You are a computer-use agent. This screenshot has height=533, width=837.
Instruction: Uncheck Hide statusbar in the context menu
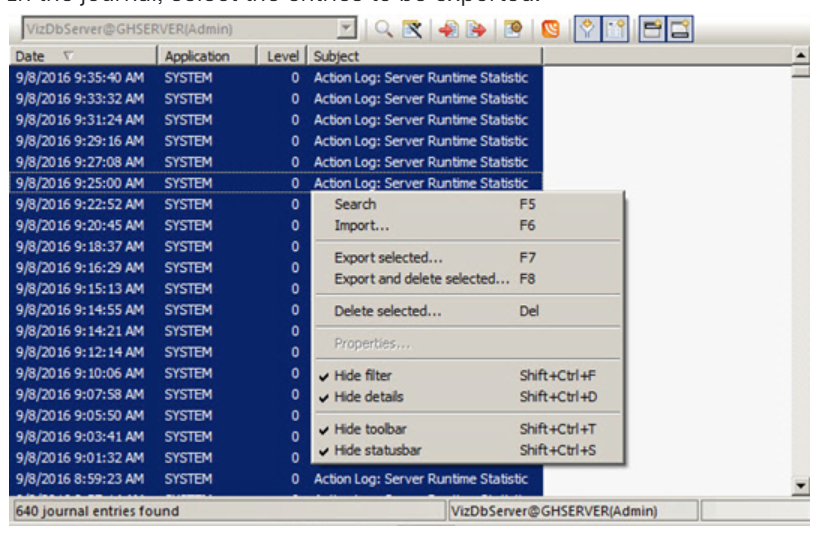click(468, 450)
